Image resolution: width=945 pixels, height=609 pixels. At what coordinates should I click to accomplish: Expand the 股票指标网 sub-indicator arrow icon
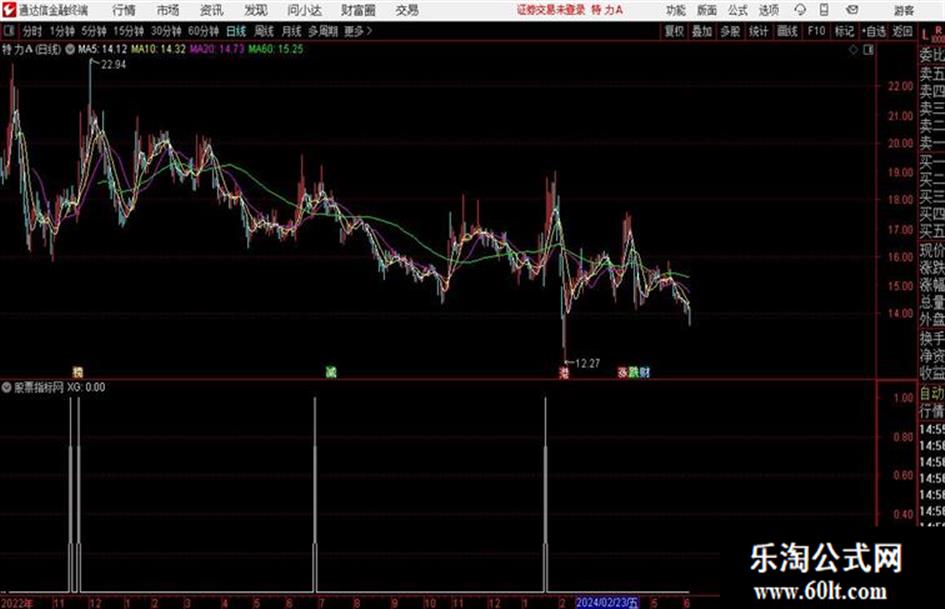(x=7, y=387)
